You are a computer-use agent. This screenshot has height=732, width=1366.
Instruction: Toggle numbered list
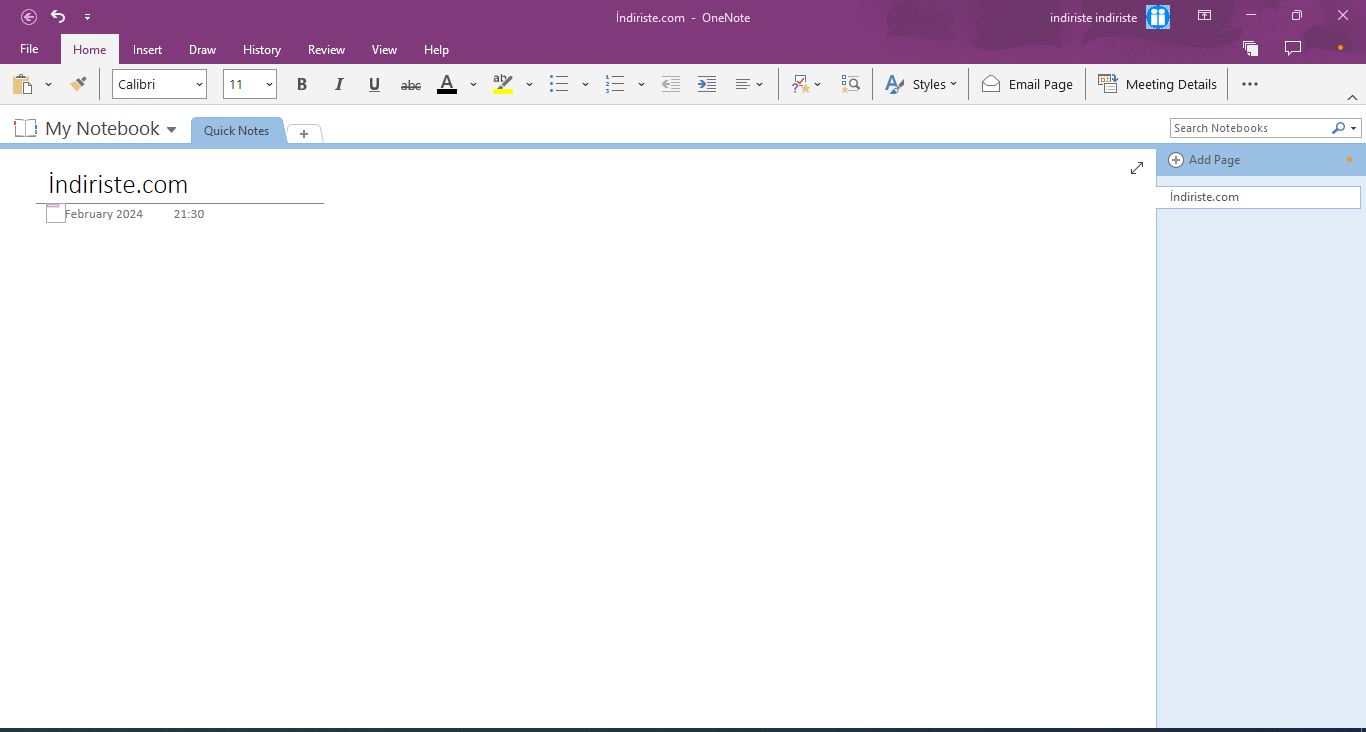click(615, 85)
